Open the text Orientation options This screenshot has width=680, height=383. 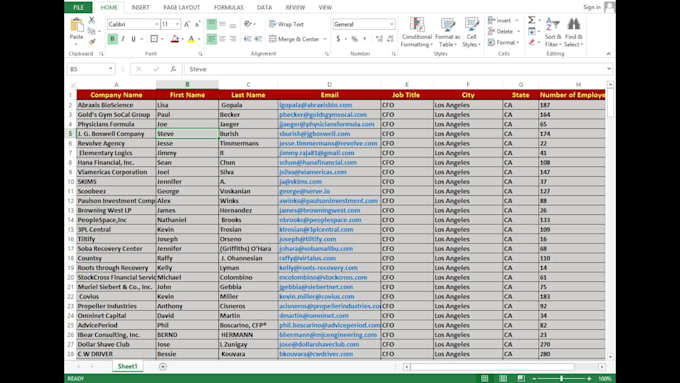point(249,24)
